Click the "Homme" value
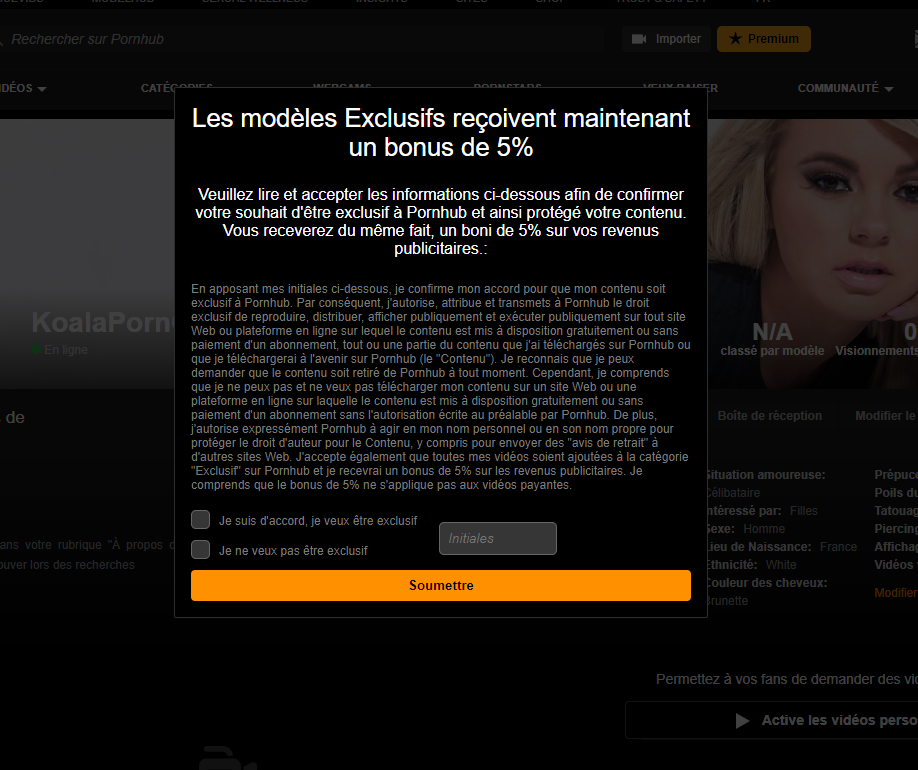The height and width of the screenshot is (770, 918). coord(764,529)
